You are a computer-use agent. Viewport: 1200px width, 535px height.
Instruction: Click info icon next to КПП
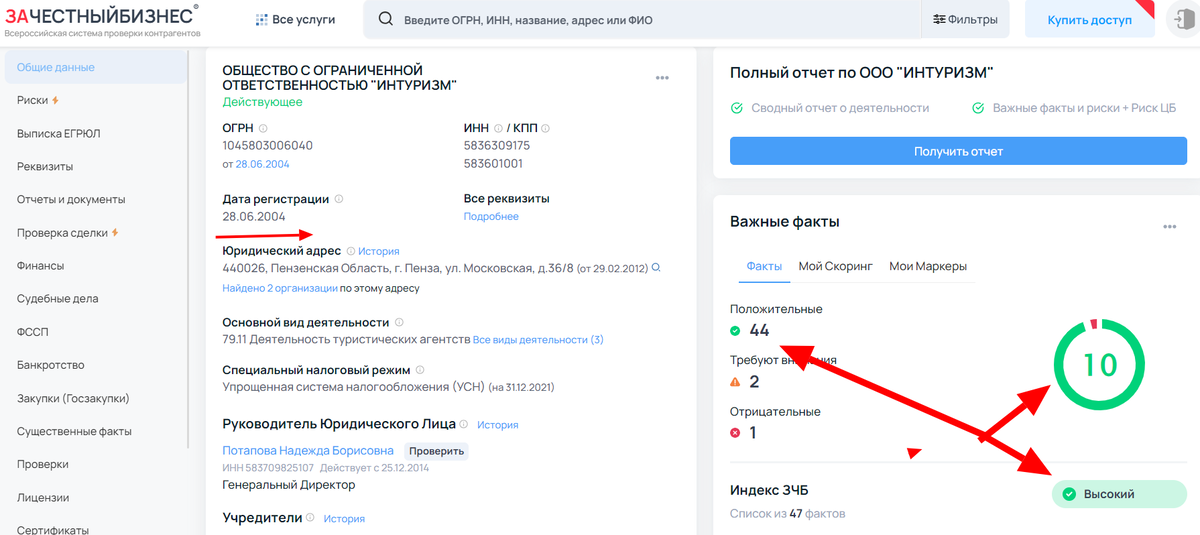coord(546,128)
